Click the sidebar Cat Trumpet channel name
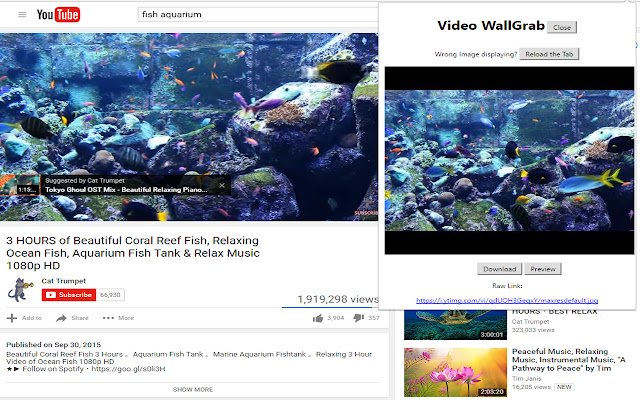Image resolution: width=640 pixels, height=400 pixels. coord(531,322)
